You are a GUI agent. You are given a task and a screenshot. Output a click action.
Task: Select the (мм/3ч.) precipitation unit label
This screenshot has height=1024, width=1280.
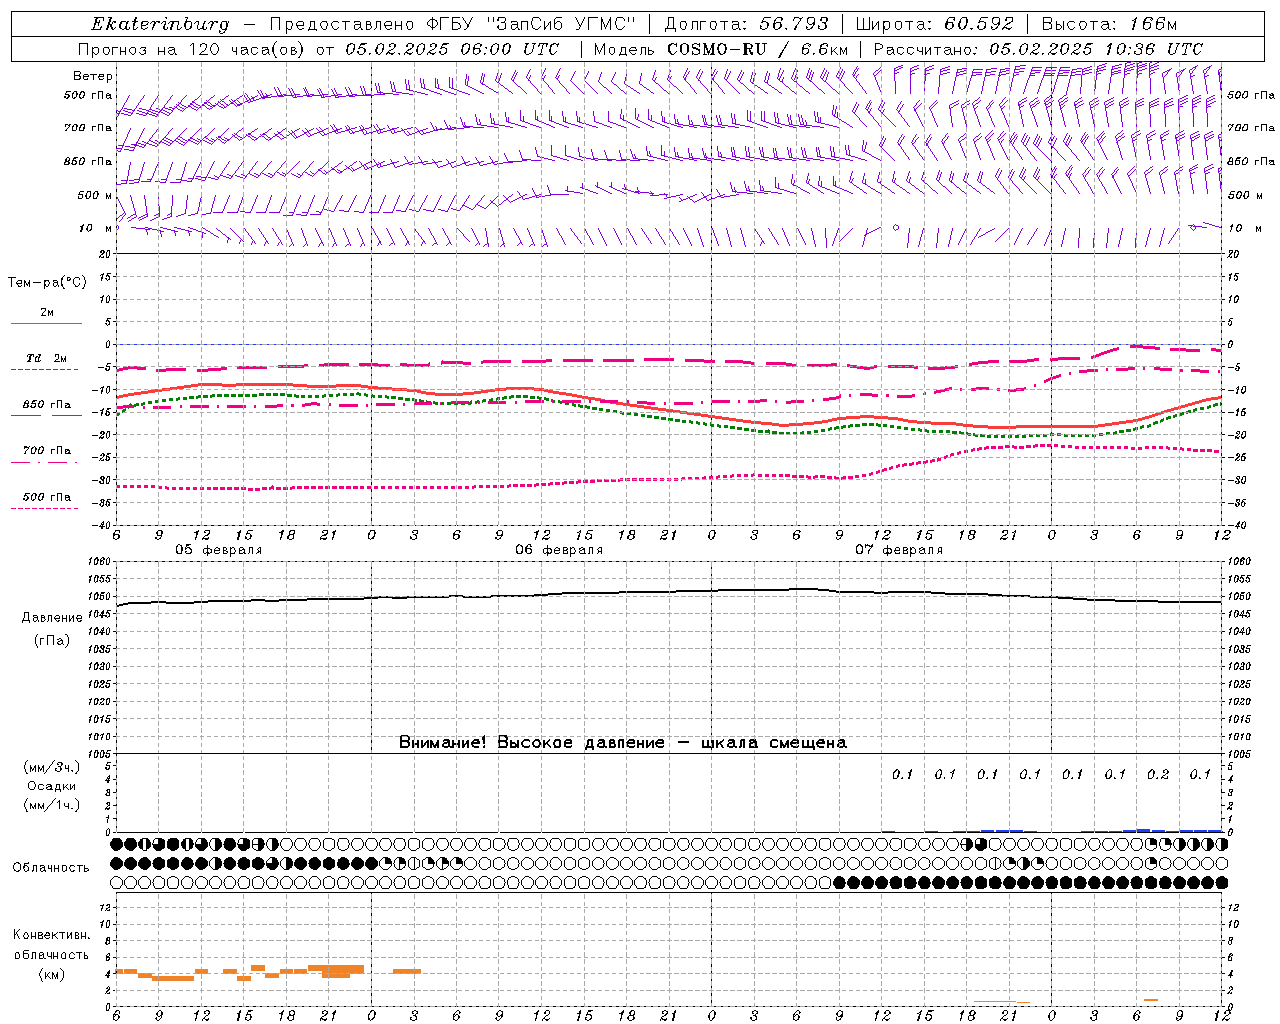[52, 767]
